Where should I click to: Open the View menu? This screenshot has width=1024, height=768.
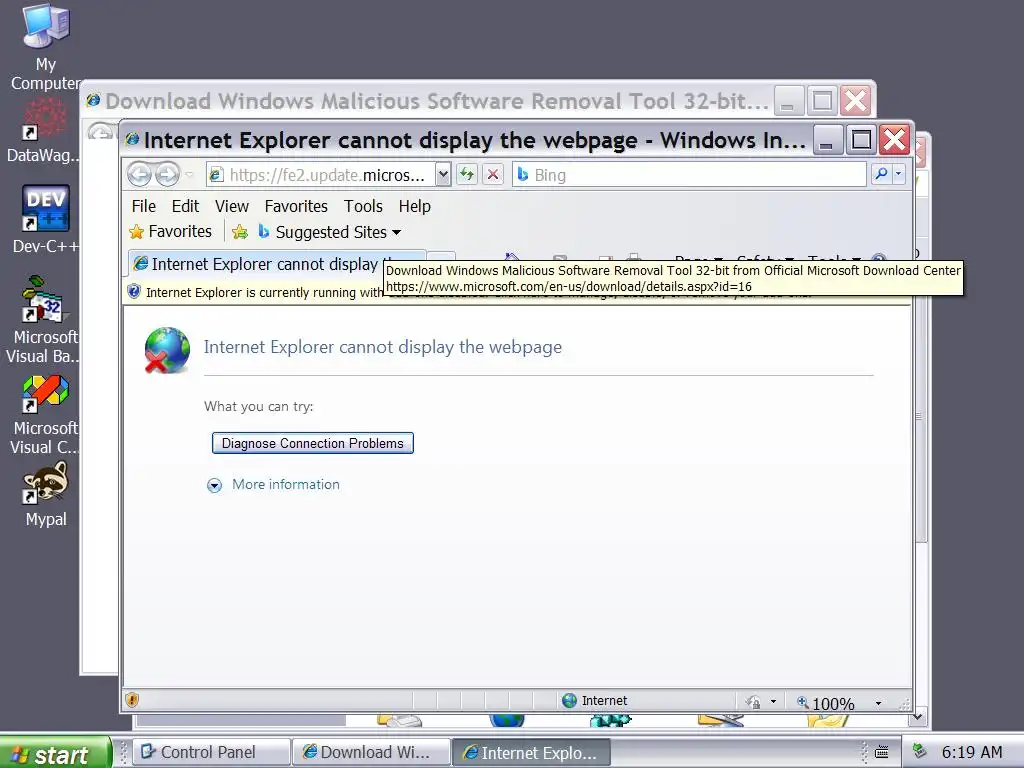click(x=232, y=206)
